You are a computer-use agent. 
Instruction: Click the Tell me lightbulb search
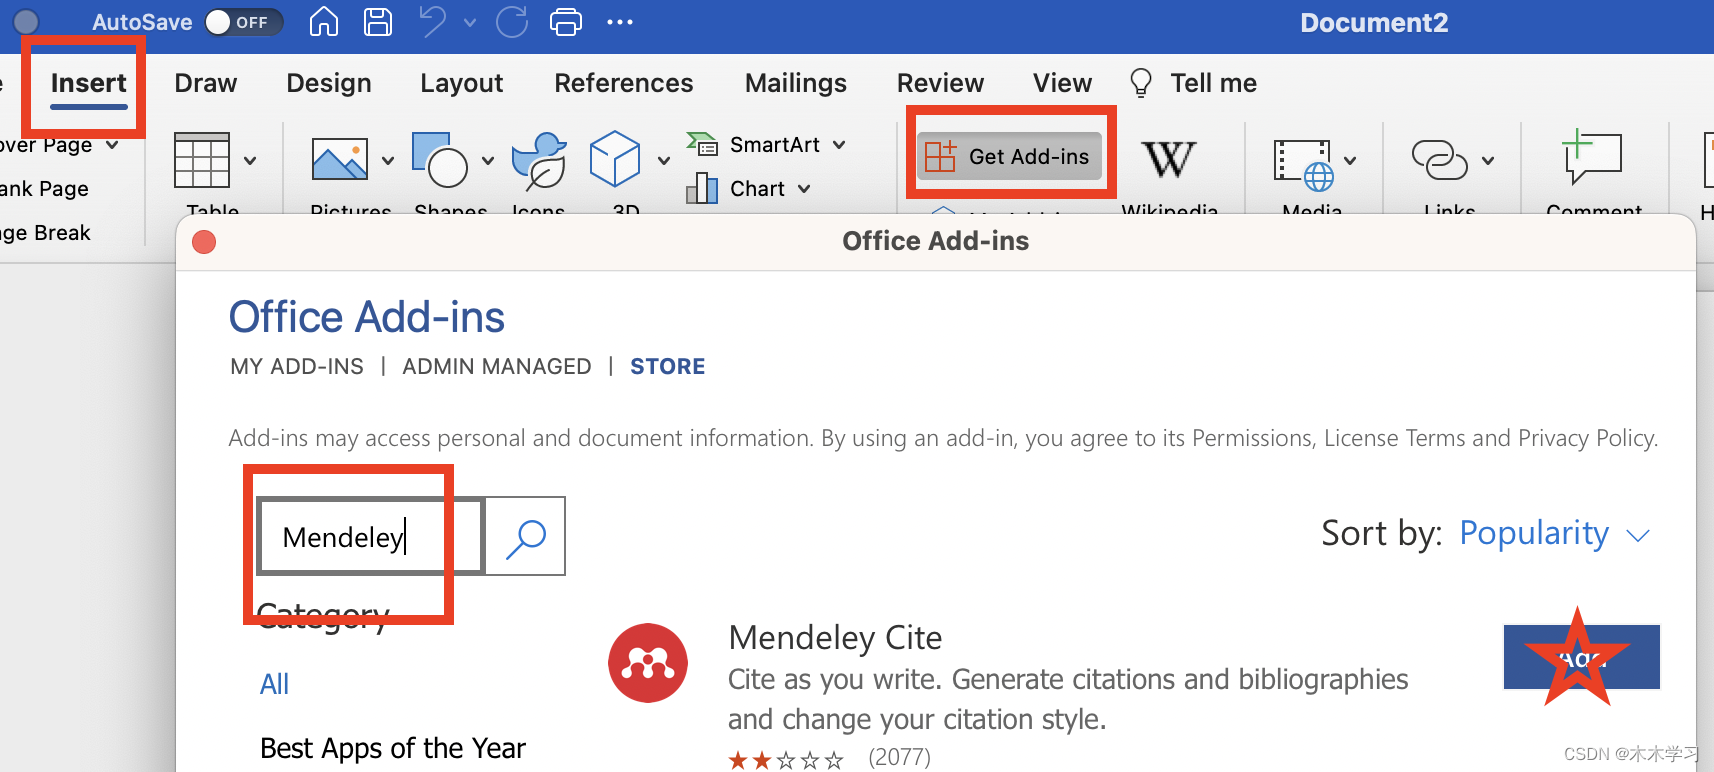coord(1193,83)
